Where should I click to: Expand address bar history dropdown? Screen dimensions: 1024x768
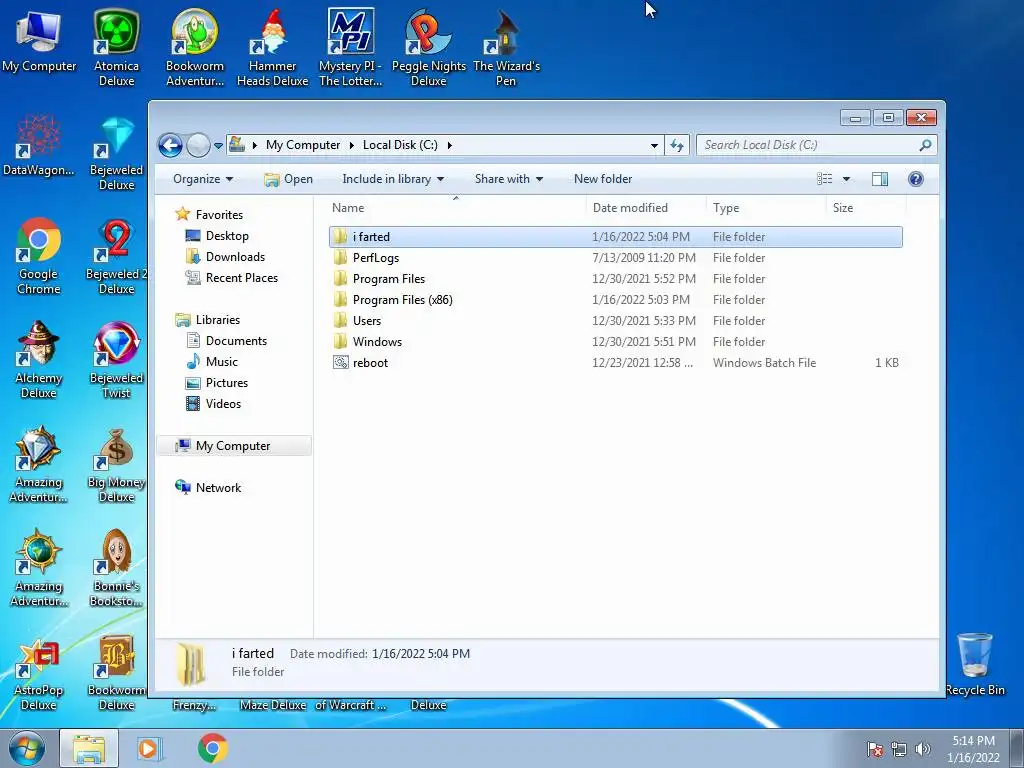coord(654,146)
